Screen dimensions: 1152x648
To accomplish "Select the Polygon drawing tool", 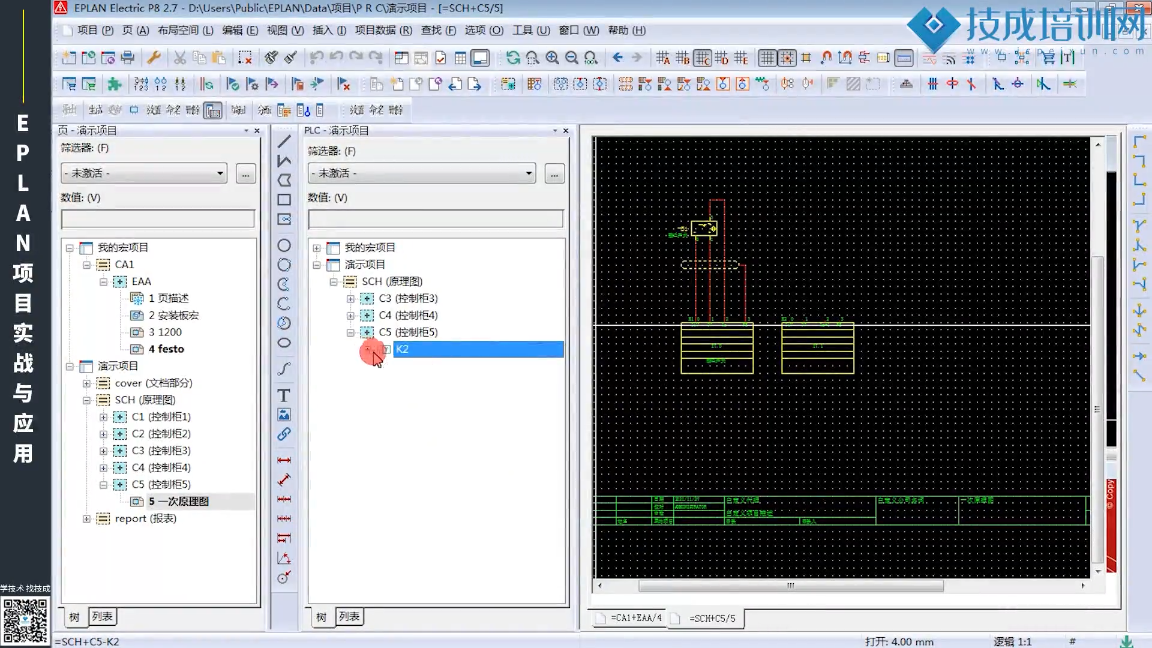I will point(284,180).
